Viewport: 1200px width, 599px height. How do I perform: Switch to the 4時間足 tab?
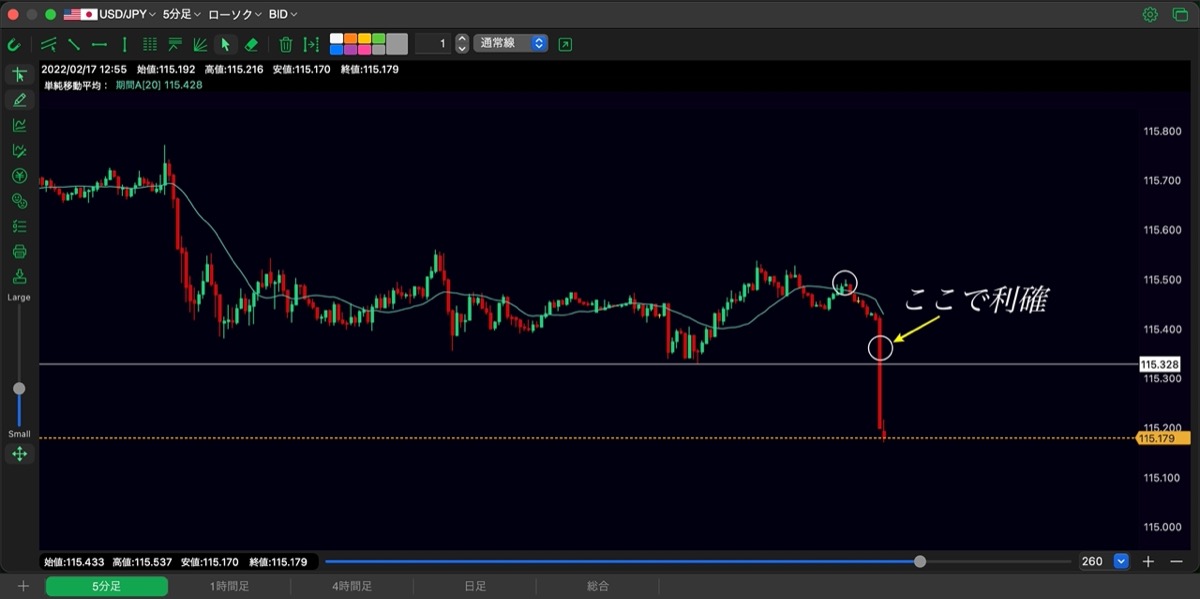click(x=352, y=587)
